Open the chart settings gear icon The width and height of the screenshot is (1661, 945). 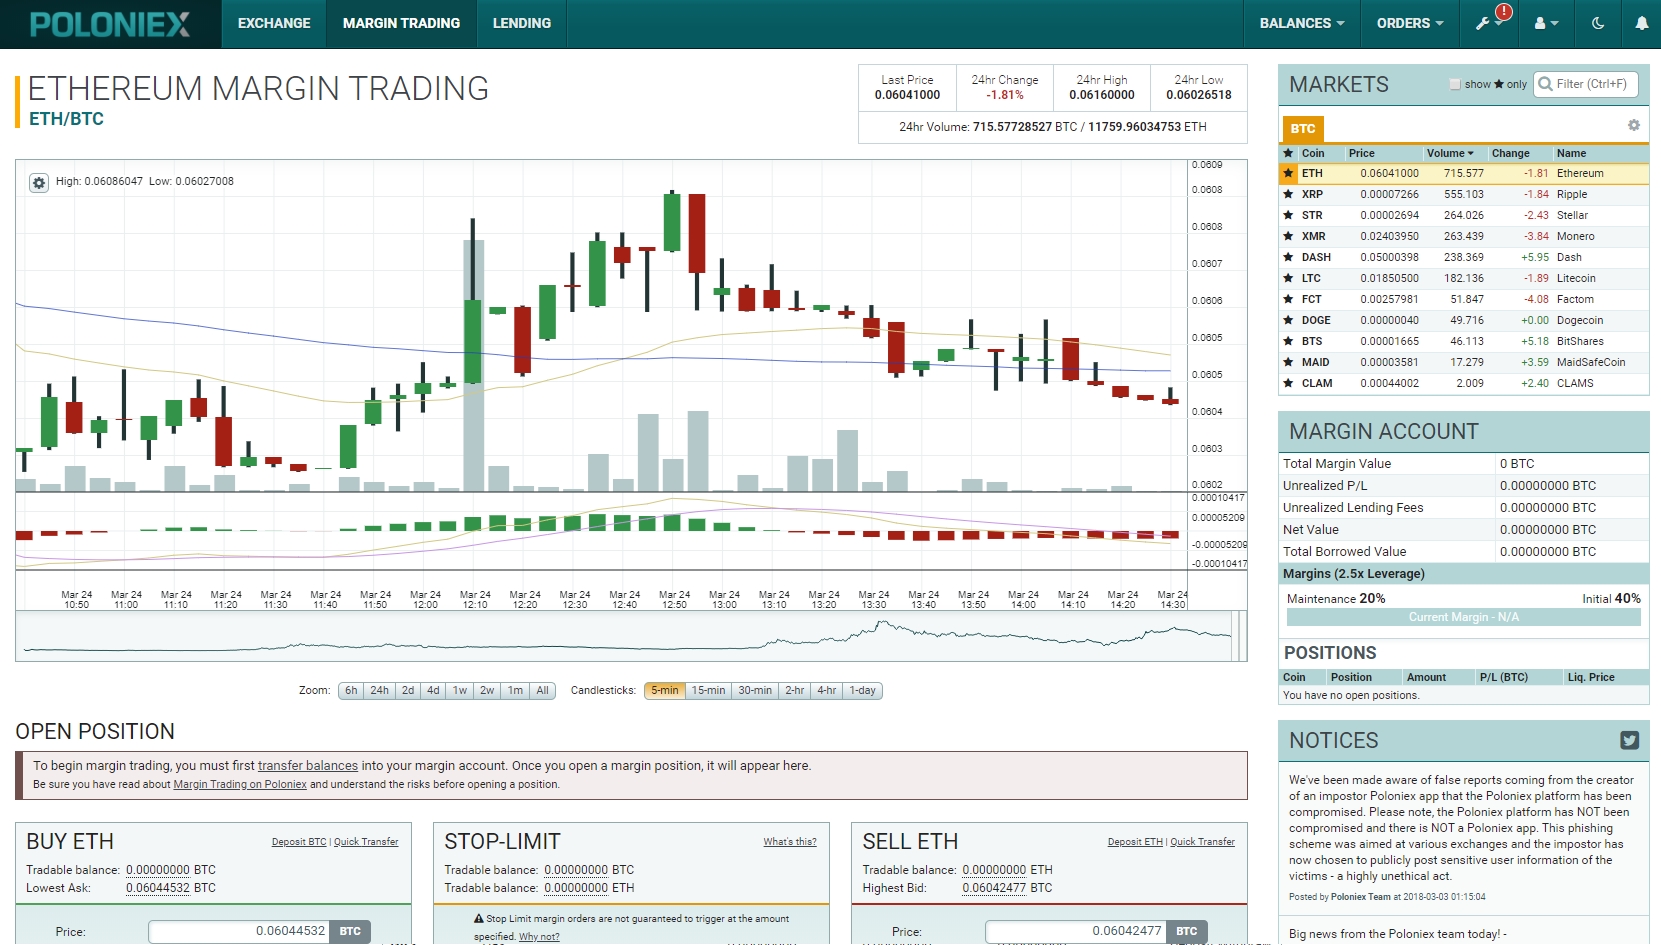click(x=38, y=183)
